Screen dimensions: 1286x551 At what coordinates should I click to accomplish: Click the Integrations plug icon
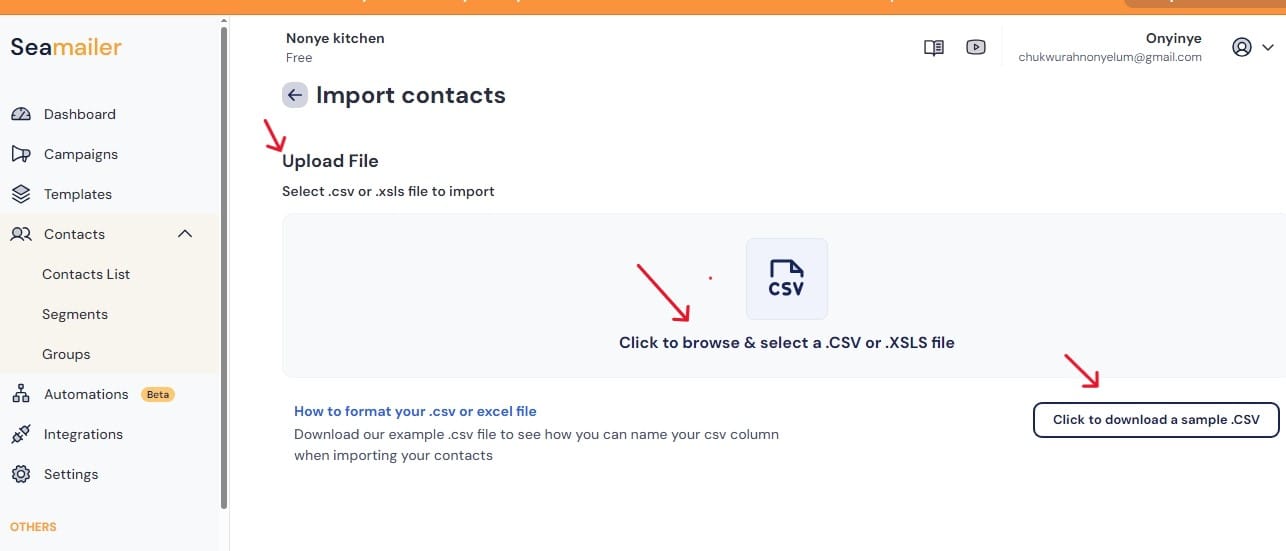[x=21, y=434]
